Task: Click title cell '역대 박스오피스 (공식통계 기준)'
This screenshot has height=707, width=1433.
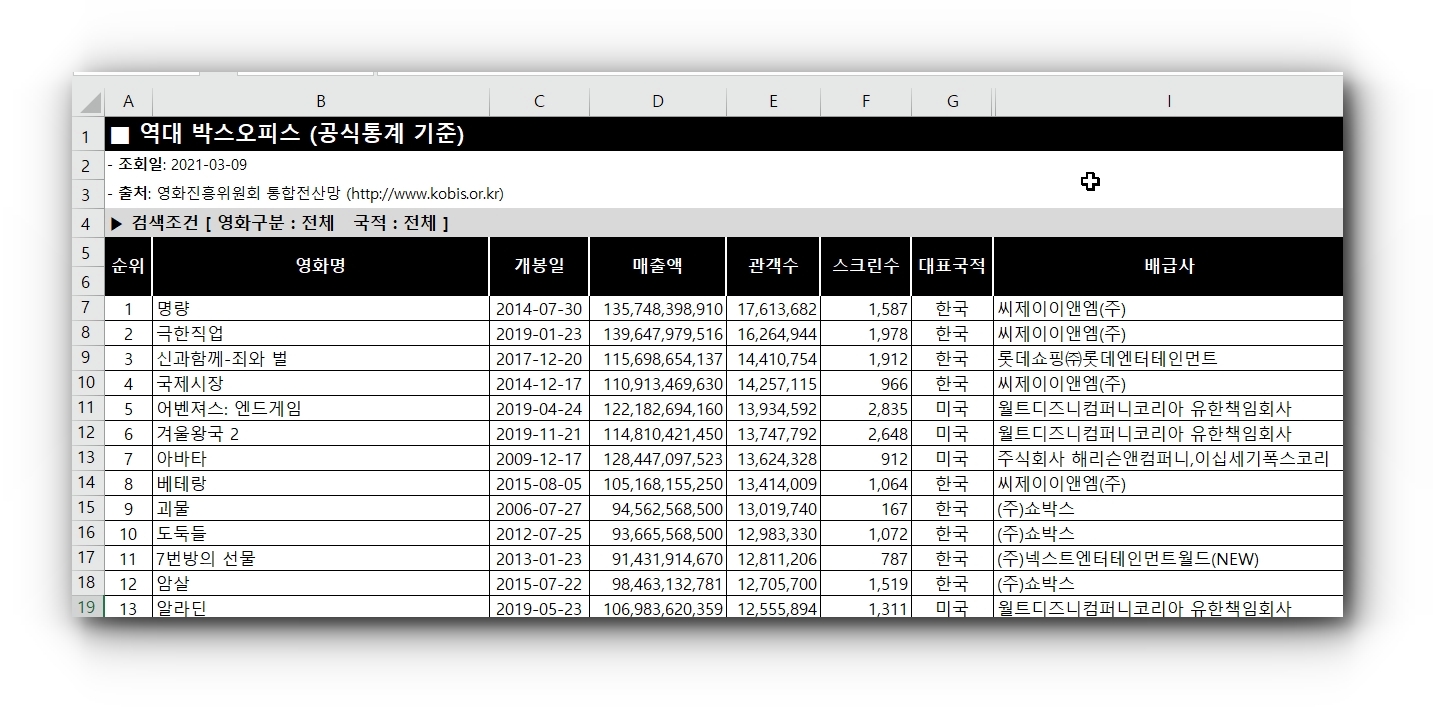Action: pyautogui.click(x=723, y=134)
